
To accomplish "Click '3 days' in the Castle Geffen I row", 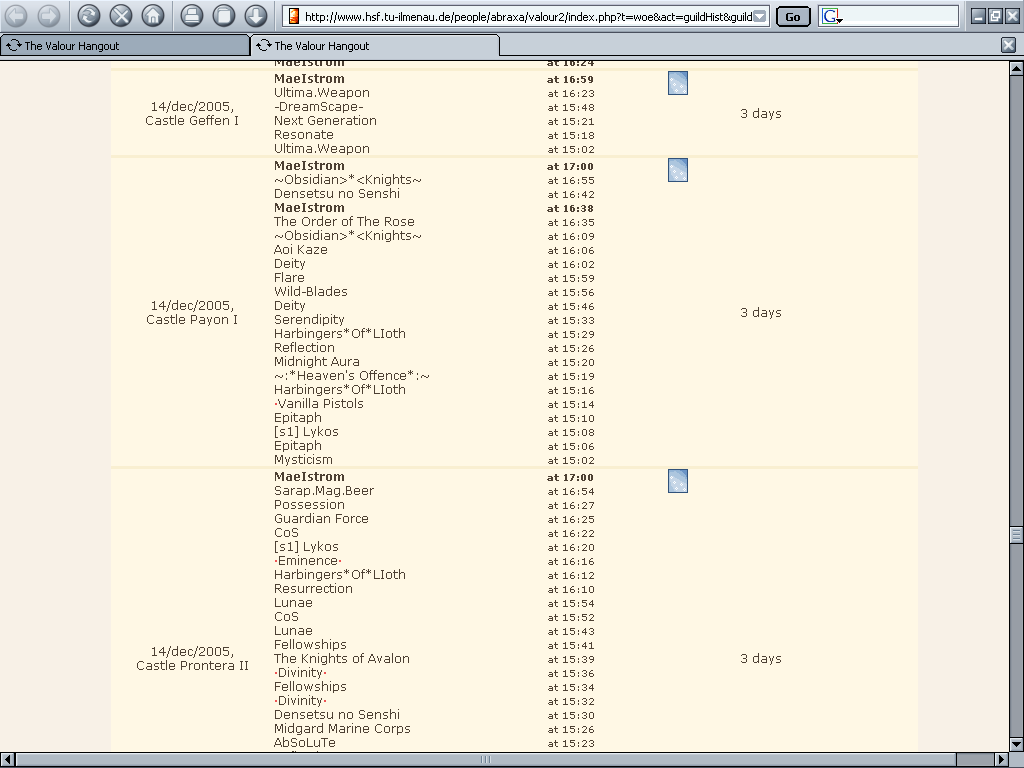I will tap(761, 114).
